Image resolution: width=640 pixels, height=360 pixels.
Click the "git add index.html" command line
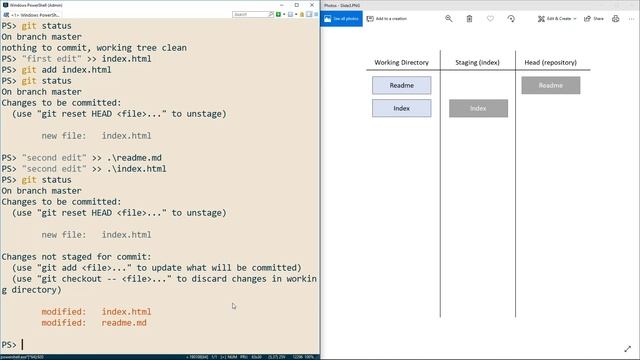tap(56, 70)
